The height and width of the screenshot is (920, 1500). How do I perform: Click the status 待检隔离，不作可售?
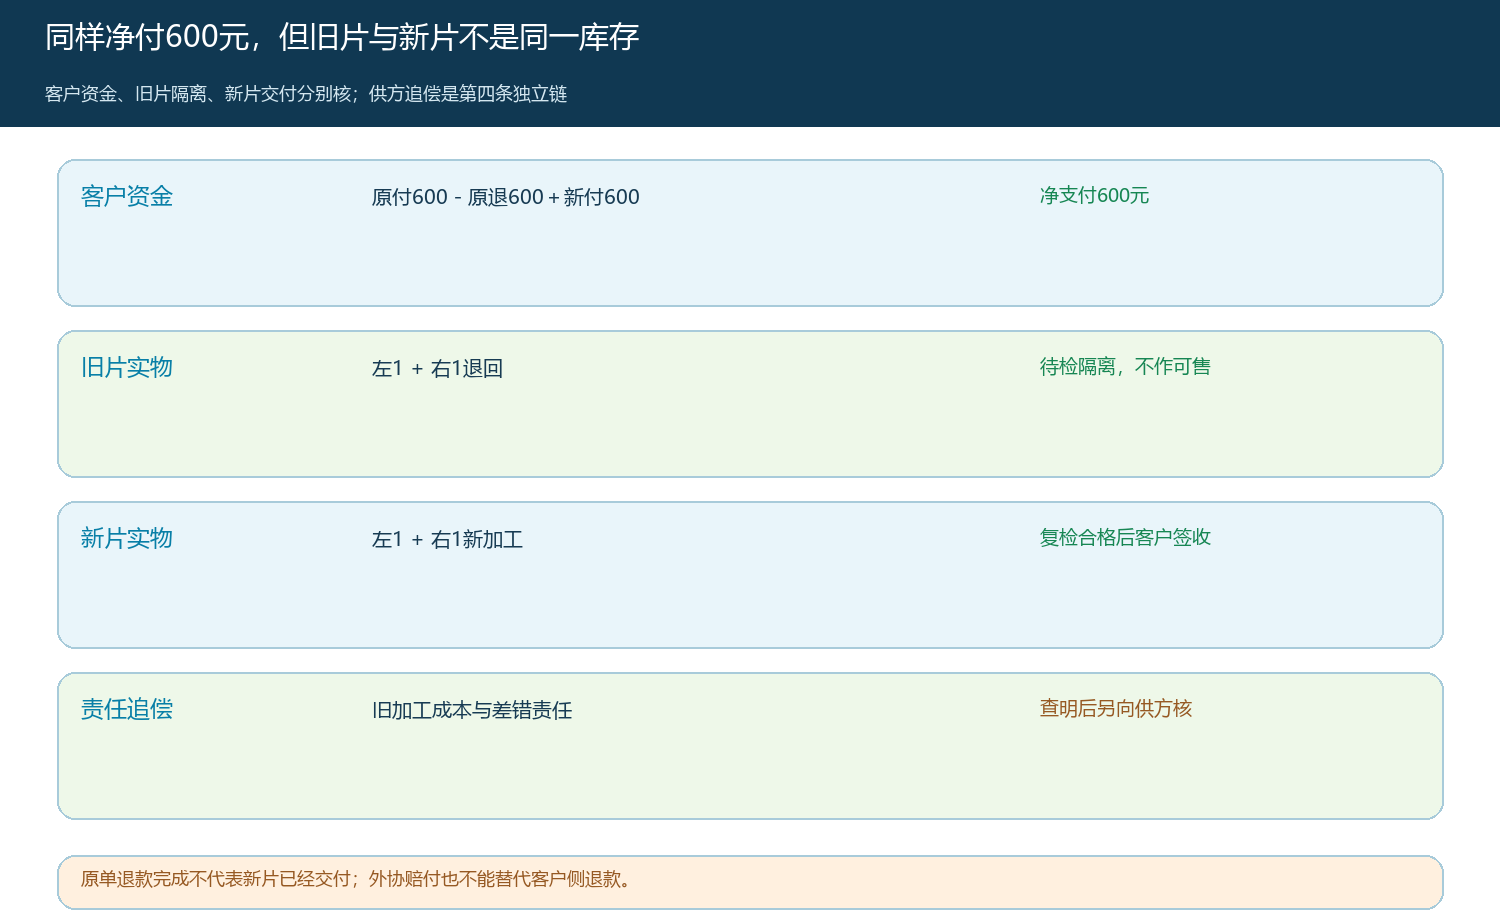pyautogui.click(x=1125, y=366)
